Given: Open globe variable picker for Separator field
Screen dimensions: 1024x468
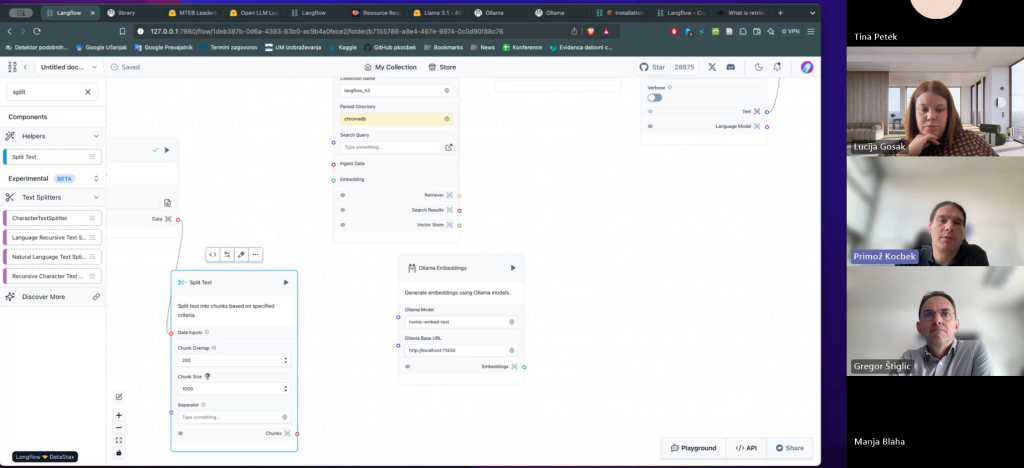Looking at the screenshot, I should point(285,417).
